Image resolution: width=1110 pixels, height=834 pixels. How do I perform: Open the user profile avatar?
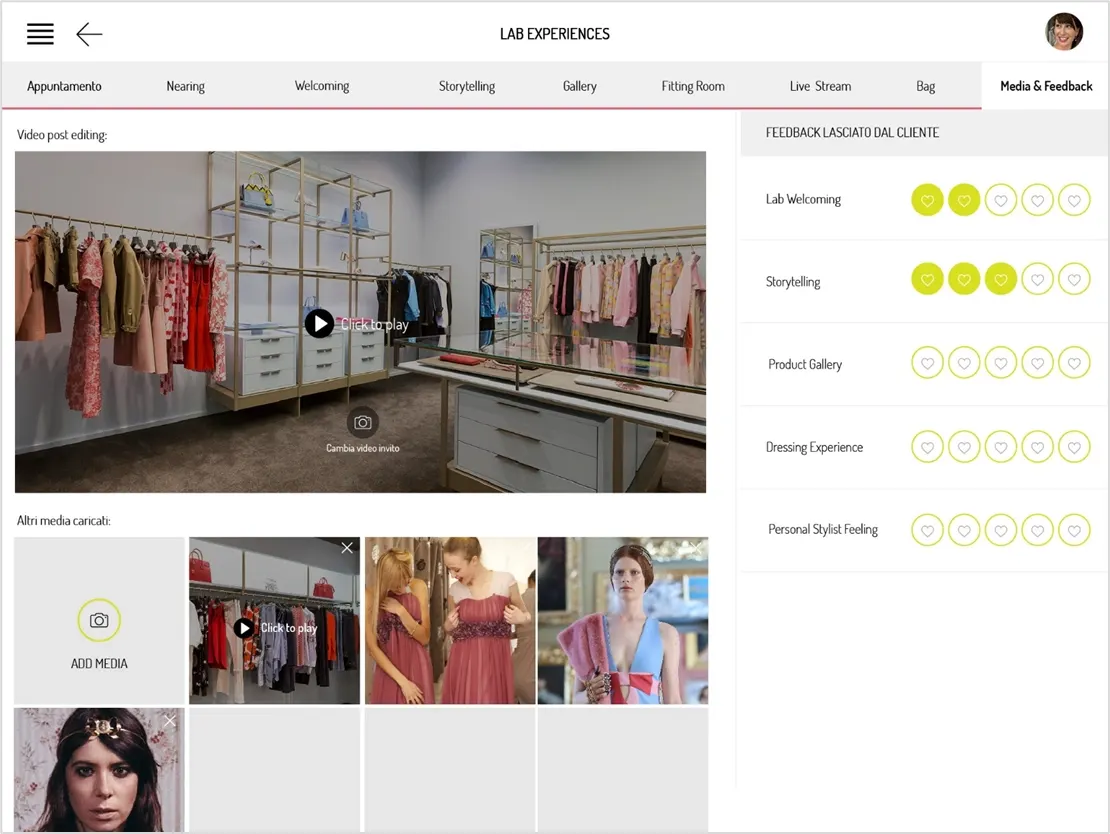coord(1064,32)
